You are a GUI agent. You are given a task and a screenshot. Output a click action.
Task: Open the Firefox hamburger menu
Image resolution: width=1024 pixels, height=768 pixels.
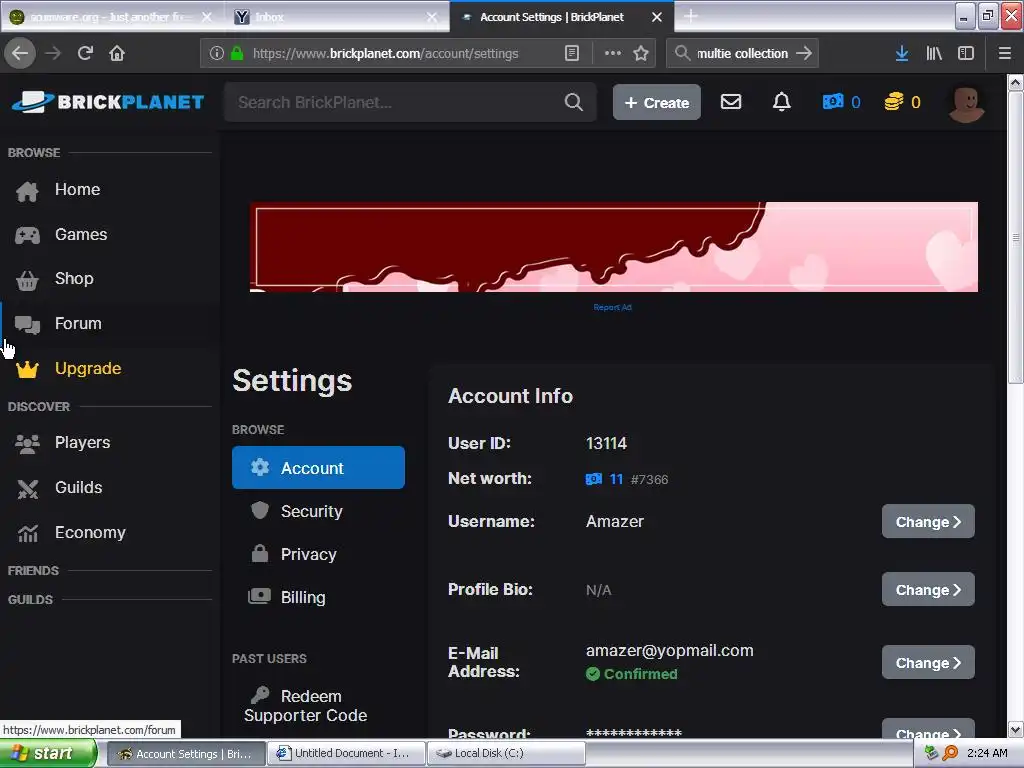coord(1005,53)
